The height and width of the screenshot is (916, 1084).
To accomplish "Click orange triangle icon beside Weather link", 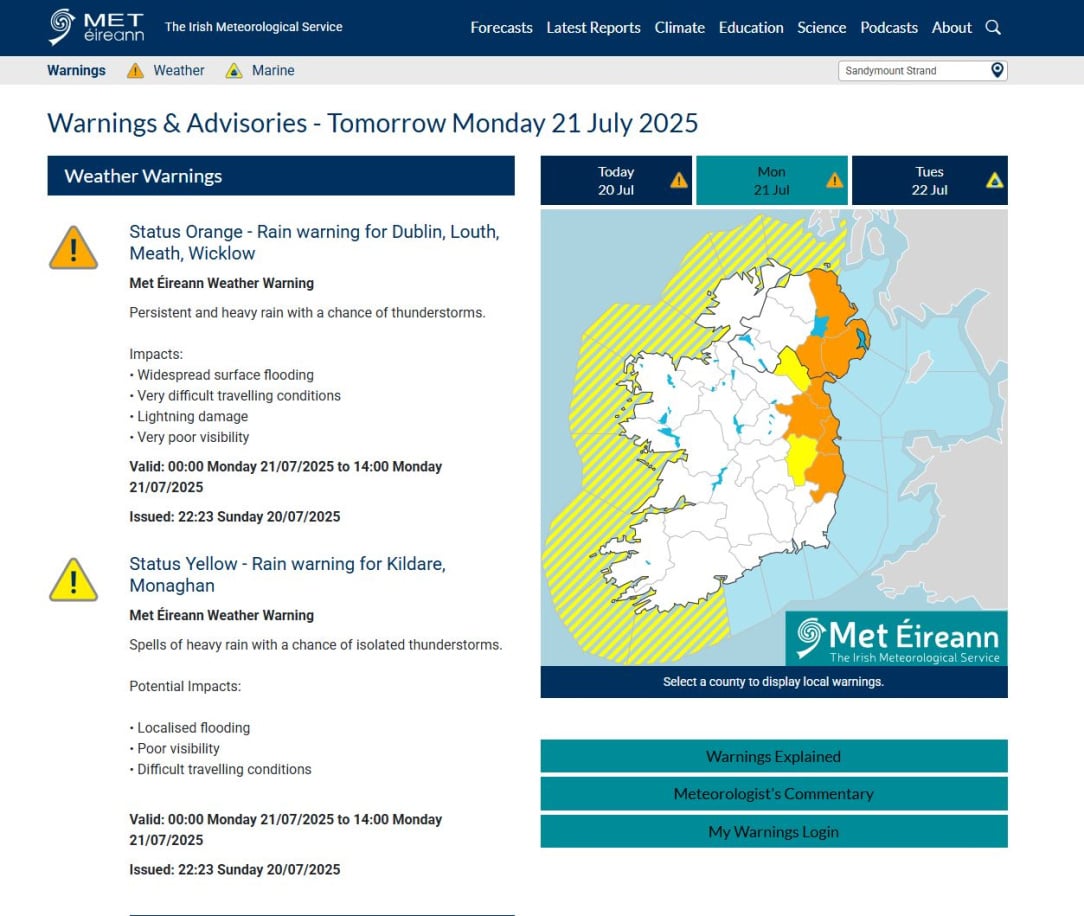I will (x=136, y=71).
